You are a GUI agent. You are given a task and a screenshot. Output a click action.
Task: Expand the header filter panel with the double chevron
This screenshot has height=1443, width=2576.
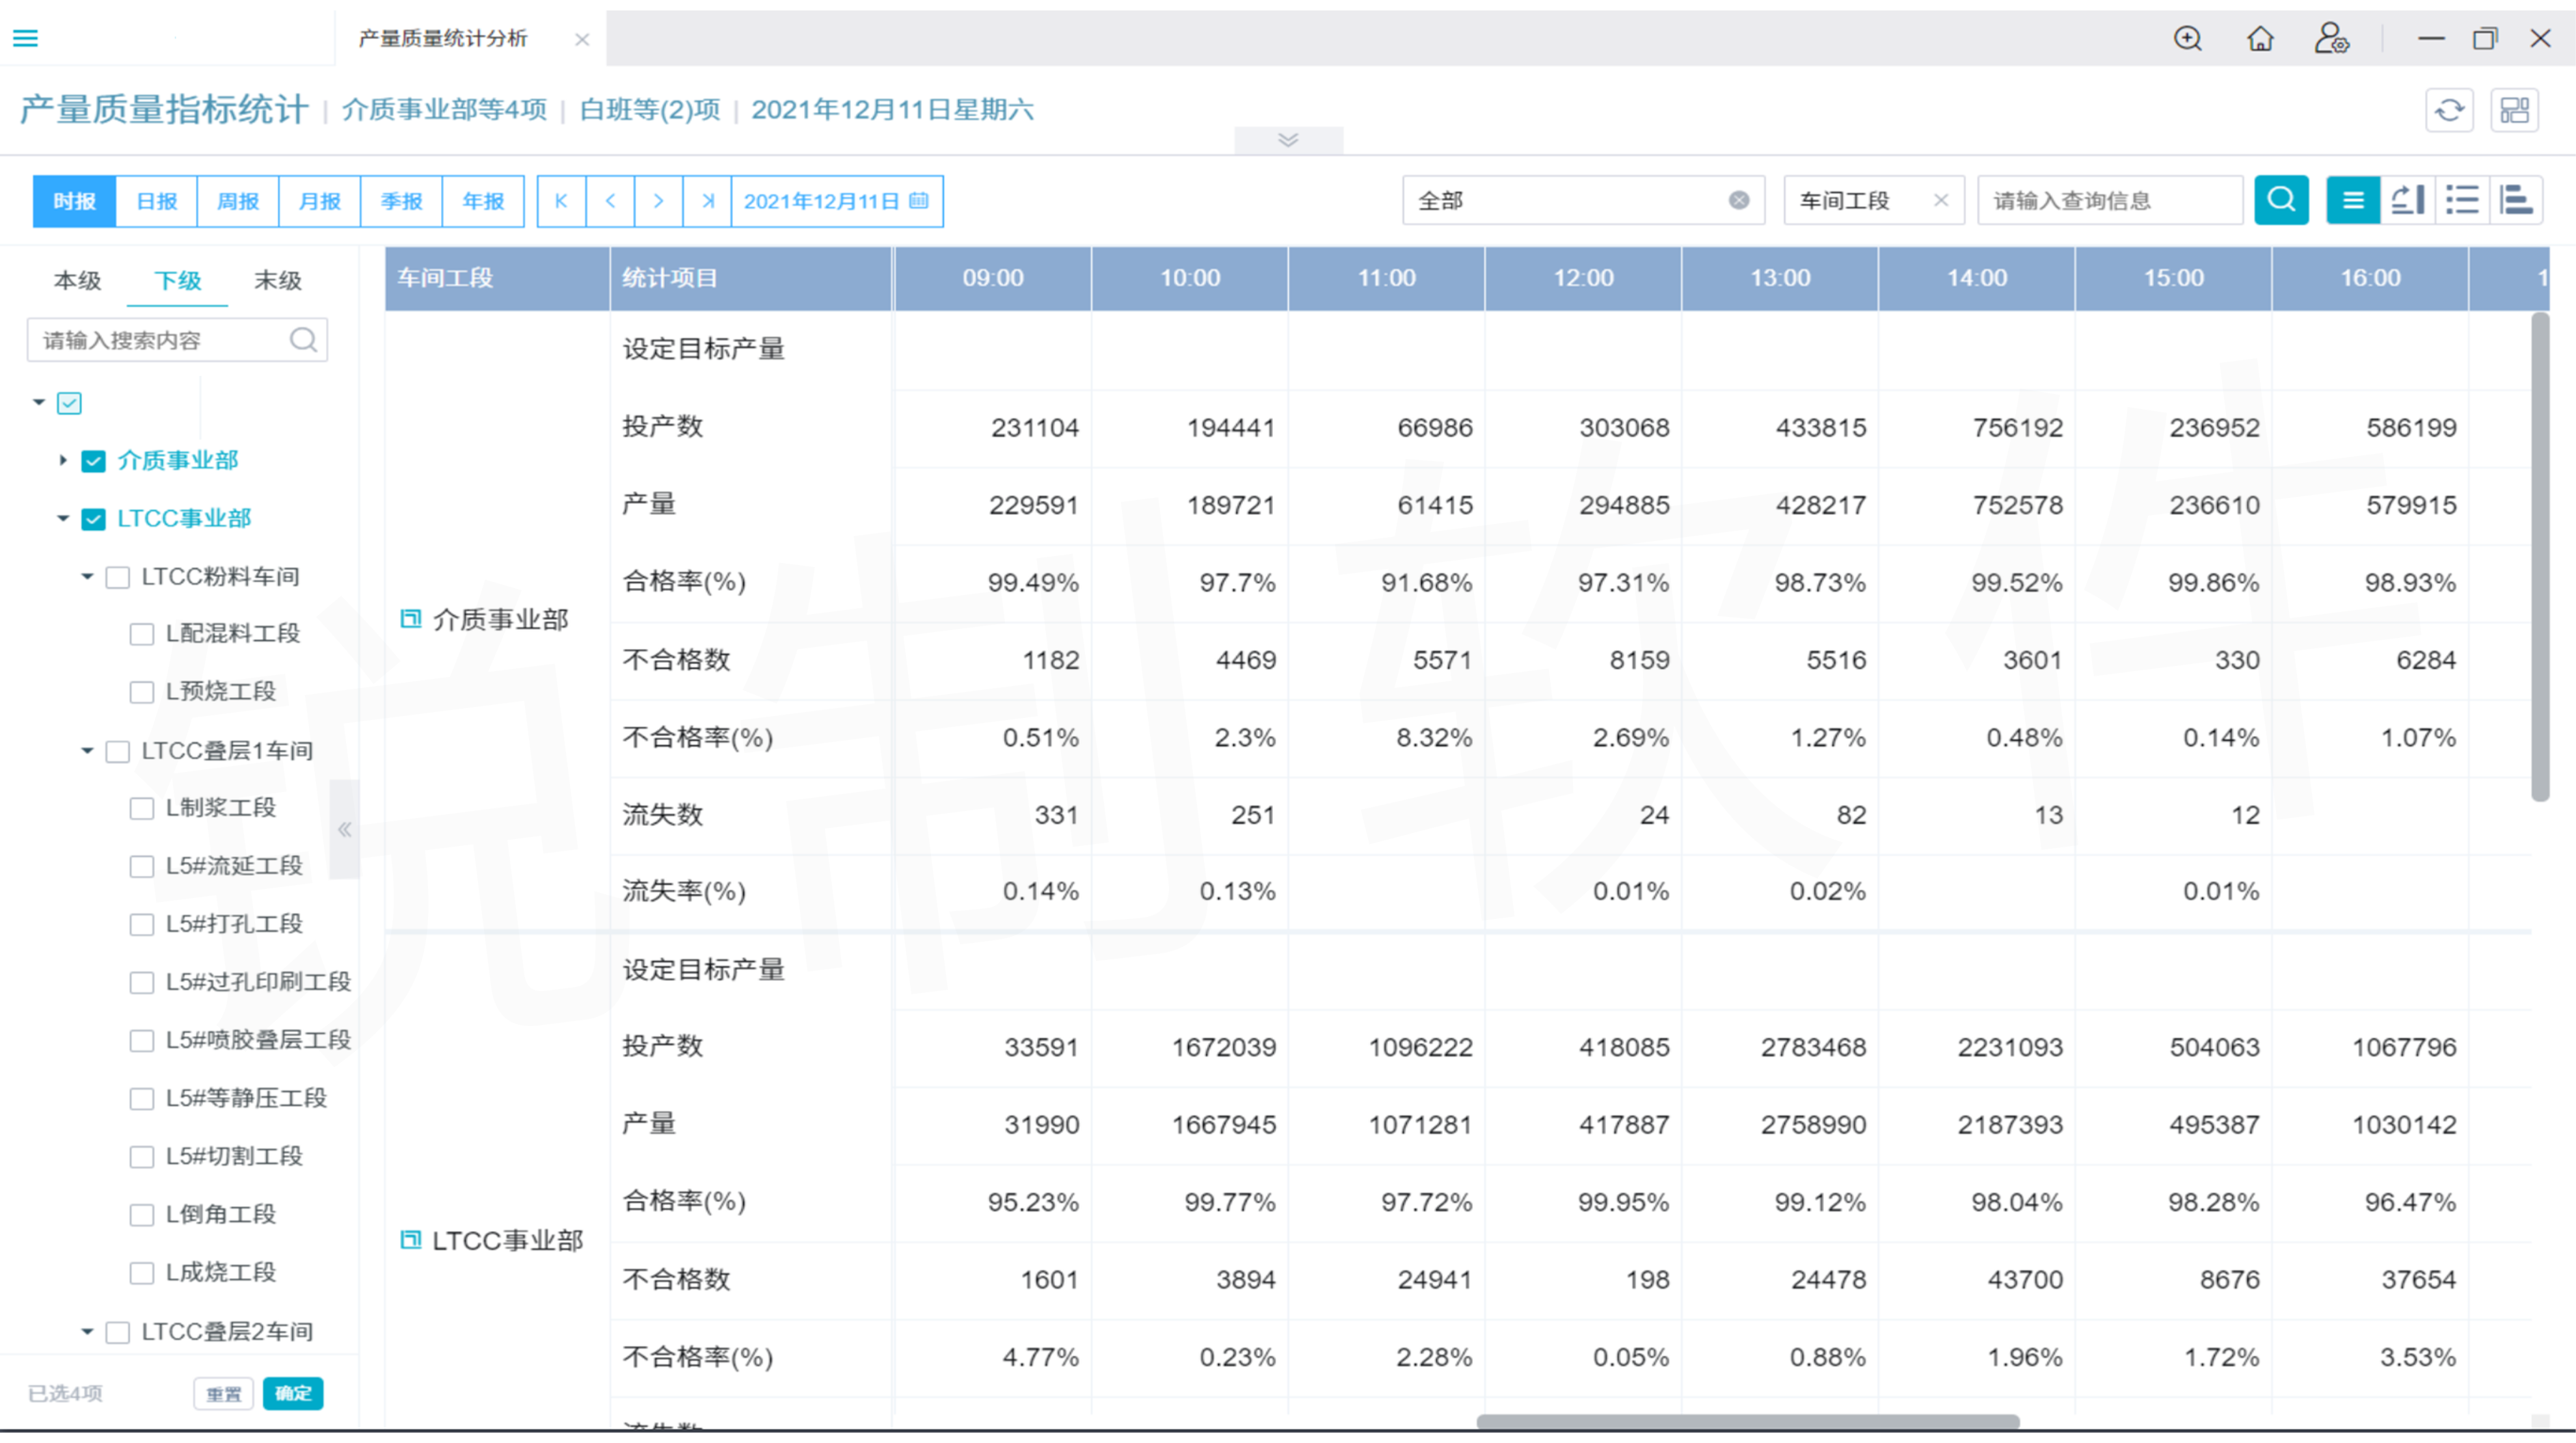pos(1288,140)
